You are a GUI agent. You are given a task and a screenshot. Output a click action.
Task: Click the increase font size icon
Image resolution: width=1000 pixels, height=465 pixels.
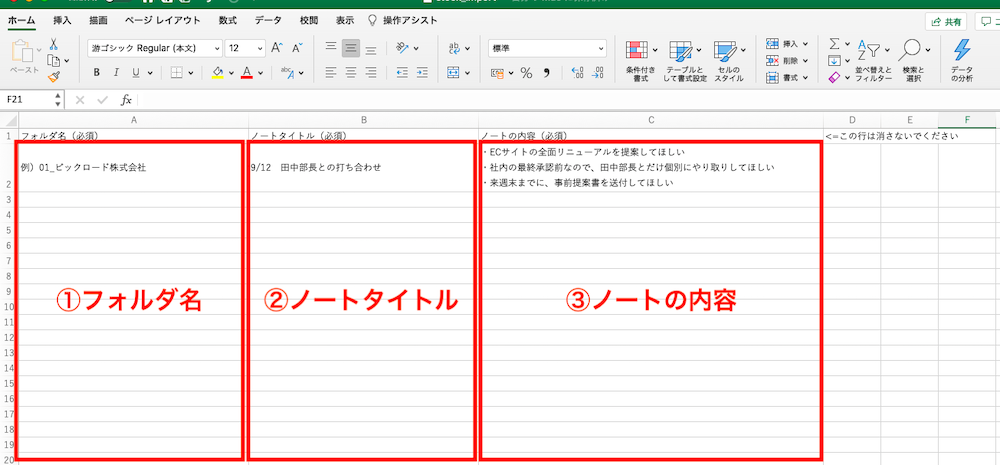click(278, 47)
